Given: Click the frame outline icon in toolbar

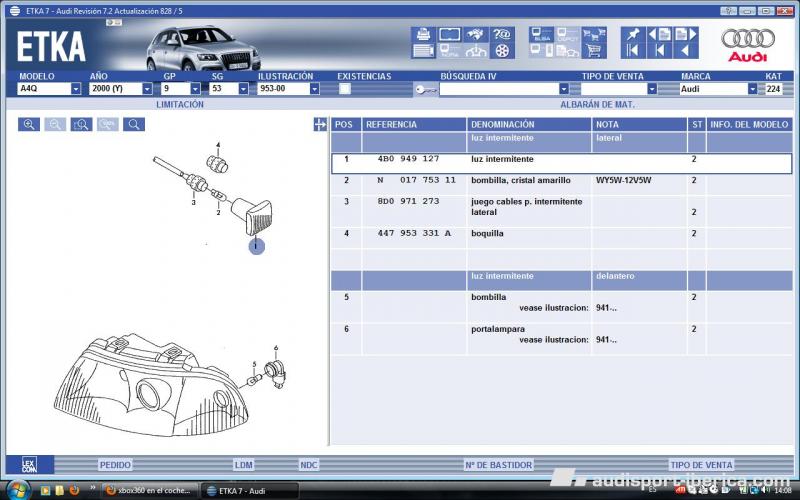Looking at the screenshot, I should point(449,35).
